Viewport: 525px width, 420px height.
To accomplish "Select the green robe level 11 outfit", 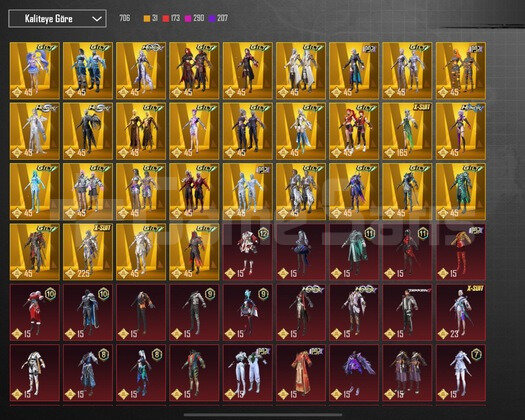I will pyautogui.click(x=354, y=252).
